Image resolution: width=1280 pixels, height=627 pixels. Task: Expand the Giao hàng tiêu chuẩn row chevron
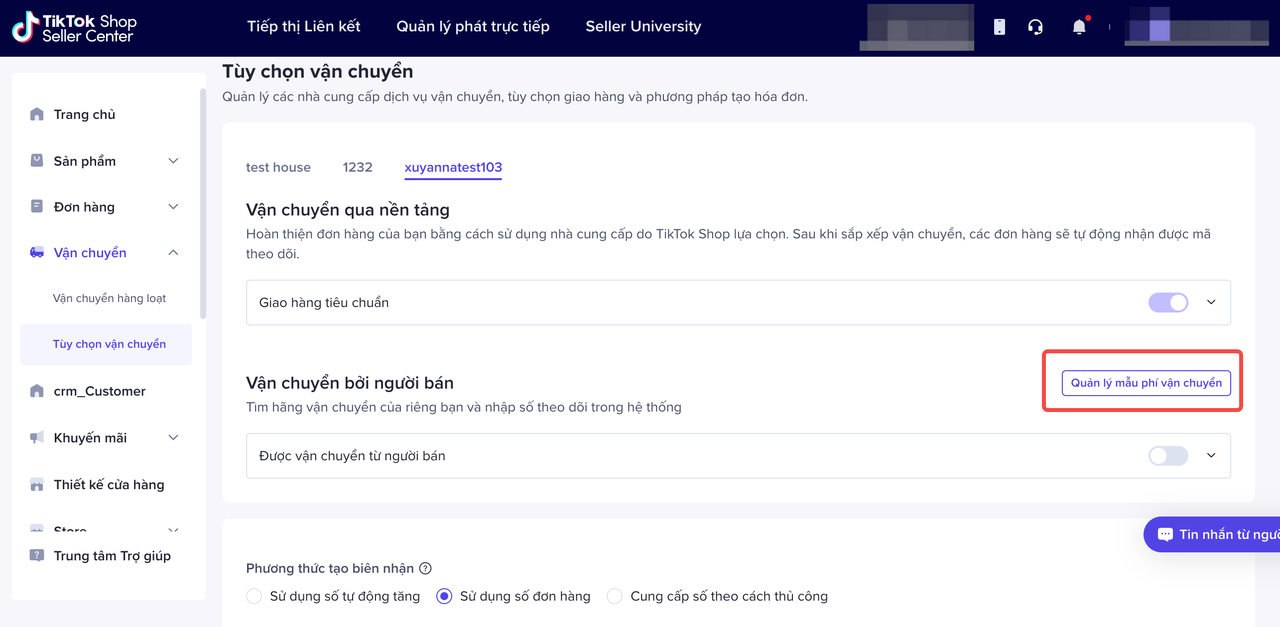click(x=1211, y=302)
